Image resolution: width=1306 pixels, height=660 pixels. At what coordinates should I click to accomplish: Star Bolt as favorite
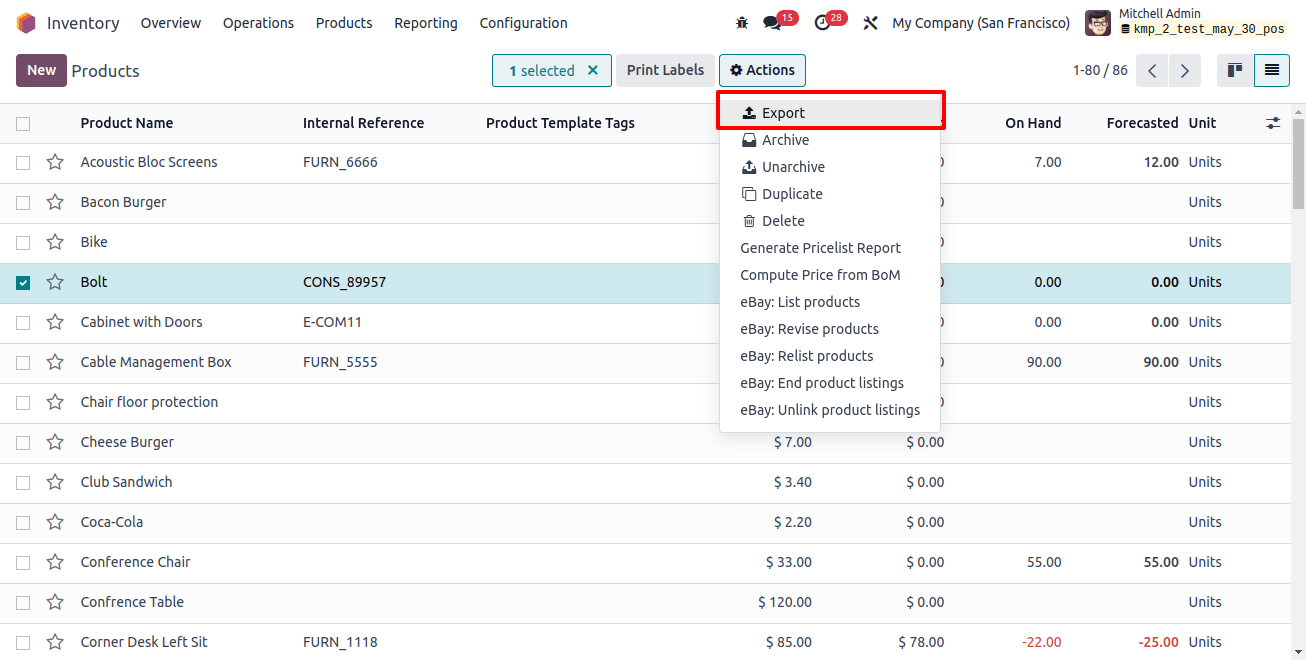point(55,282)
